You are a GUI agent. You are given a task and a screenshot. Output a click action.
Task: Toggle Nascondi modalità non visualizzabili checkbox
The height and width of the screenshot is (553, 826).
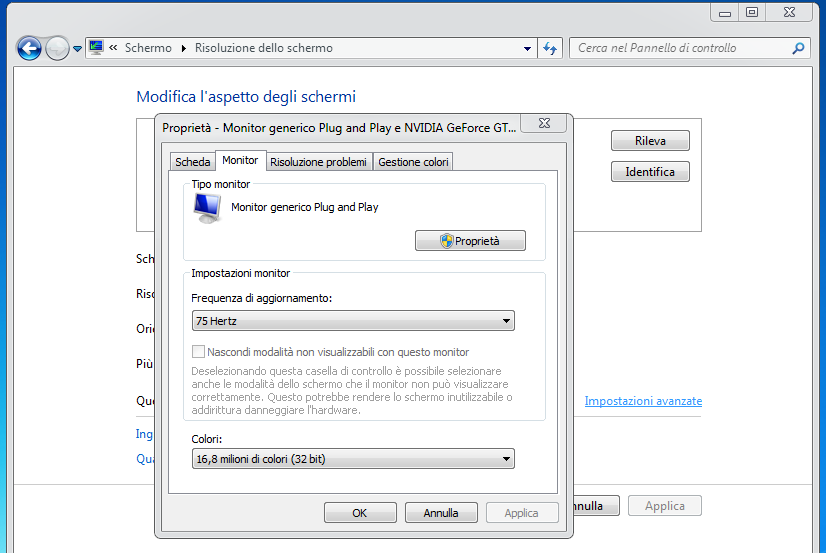pyautogui.click(x=198, y=352)
